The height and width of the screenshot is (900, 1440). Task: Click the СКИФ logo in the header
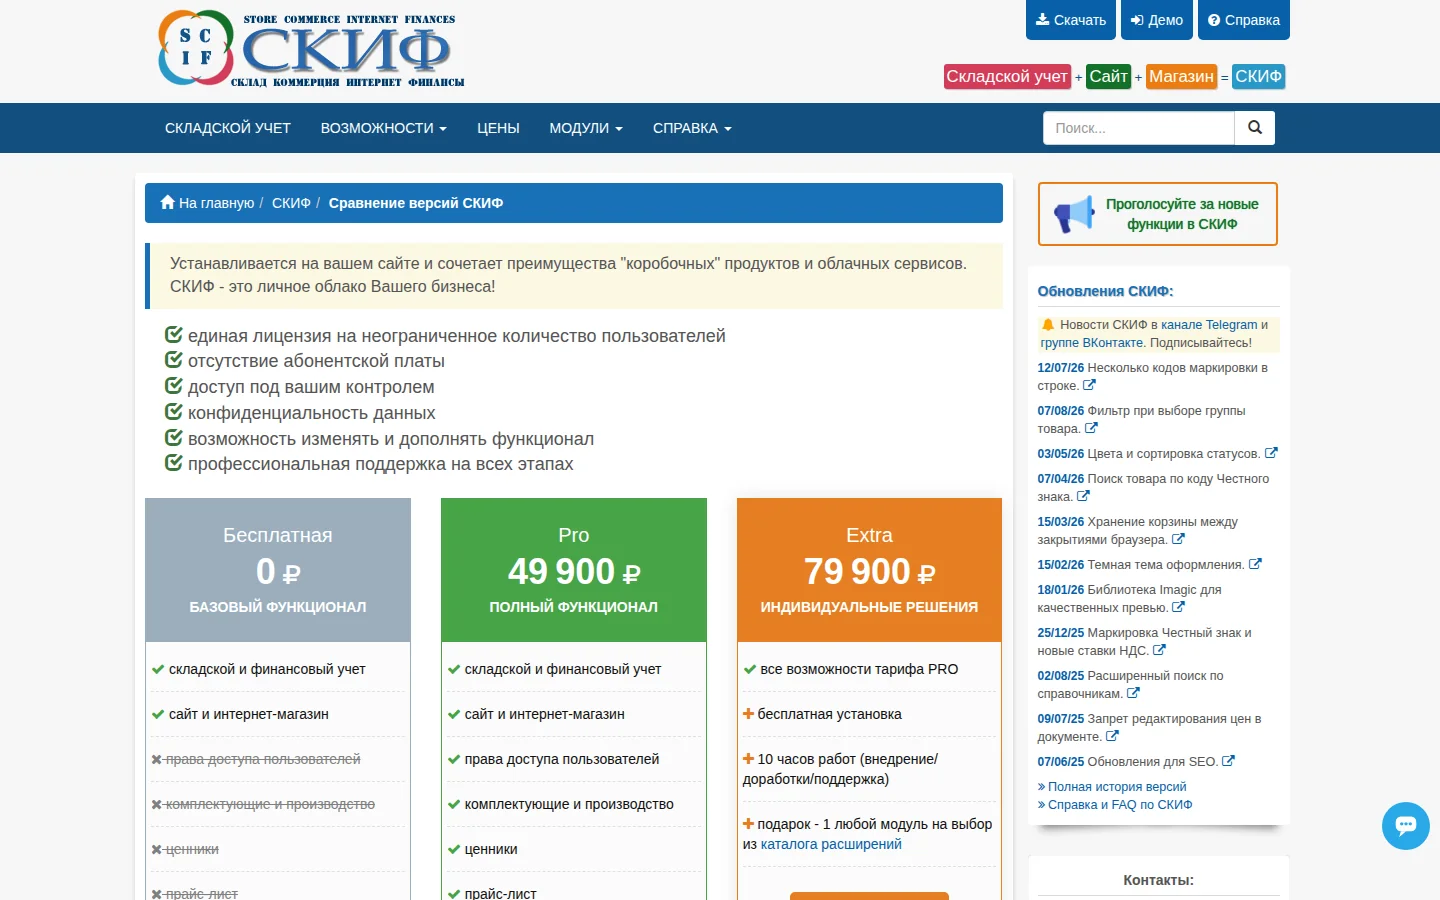(x=311, y=48)
